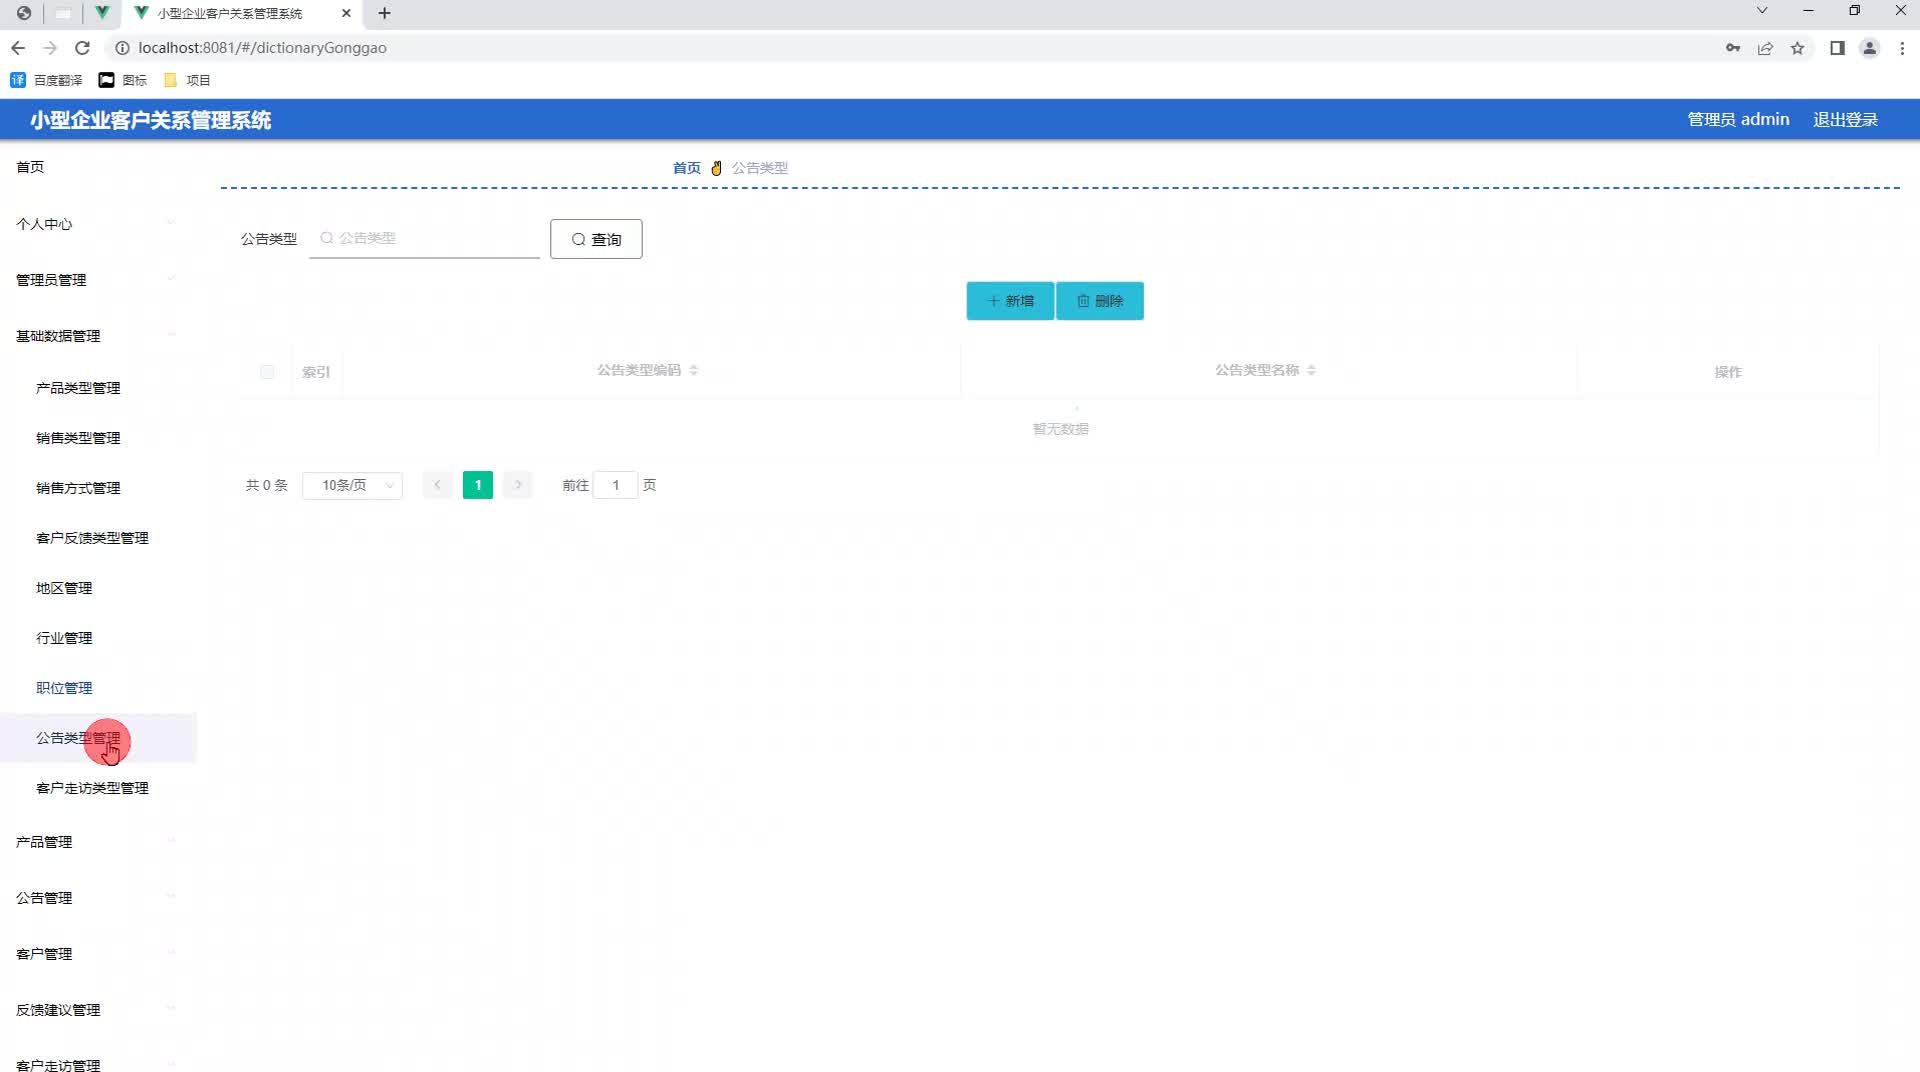The image size is (1920, 1072).
Task: Click 查询 search button
Action: (x=596, y=239)
